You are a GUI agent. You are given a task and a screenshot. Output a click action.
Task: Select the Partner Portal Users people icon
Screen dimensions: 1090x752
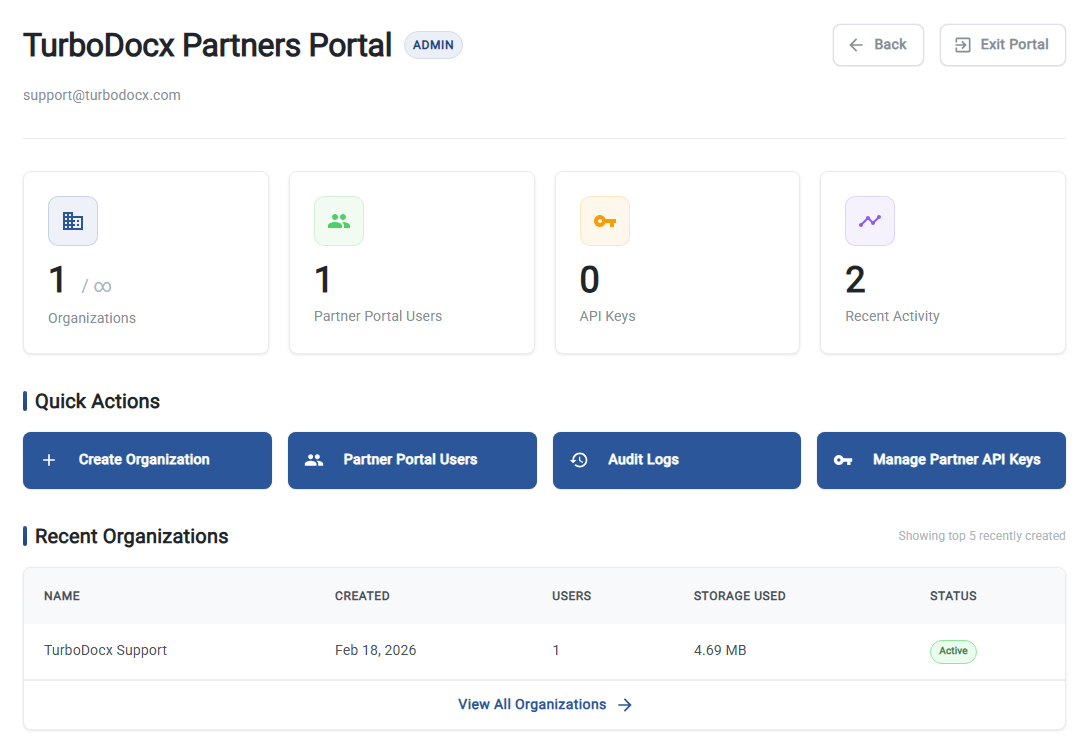point(338,220)
